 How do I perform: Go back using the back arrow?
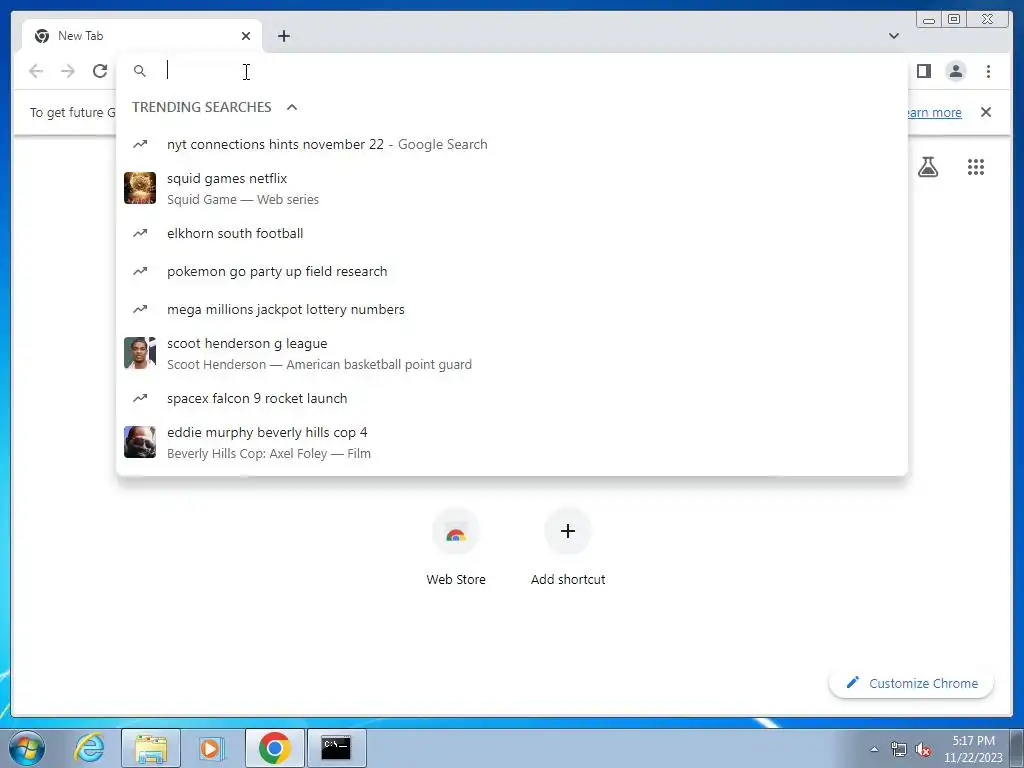point(36,71)
